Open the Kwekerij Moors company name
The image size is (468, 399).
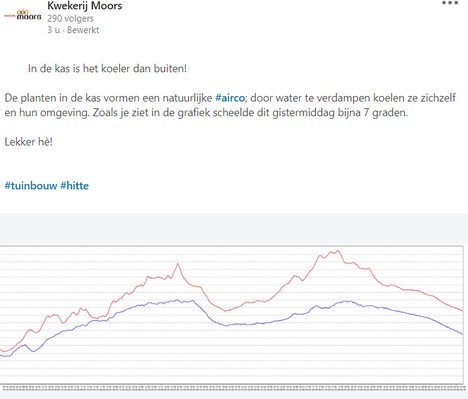[85, 6]
